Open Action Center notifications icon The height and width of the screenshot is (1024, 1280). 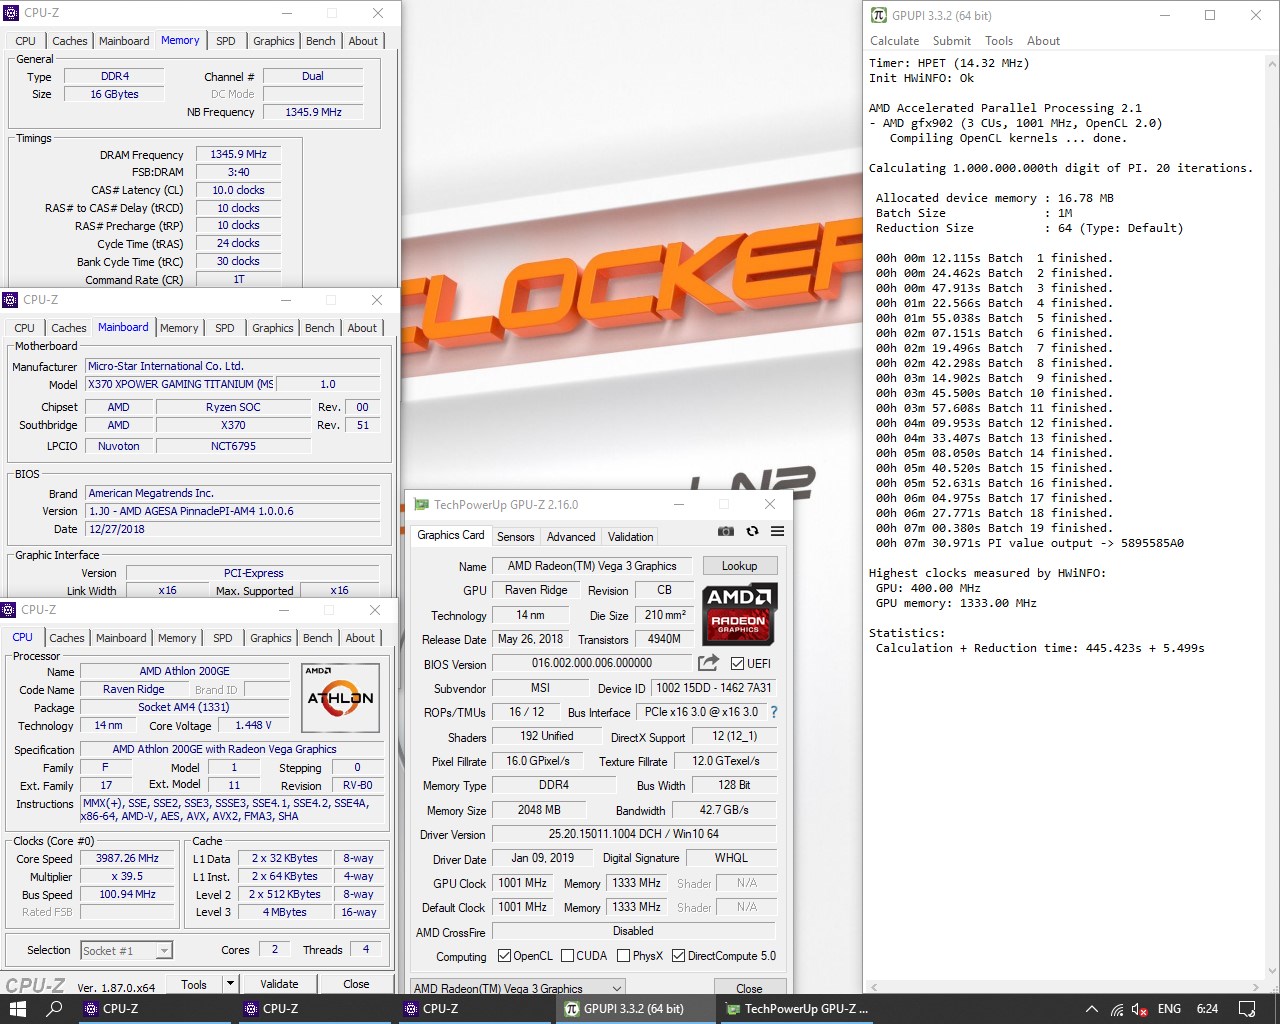[x=1247, y=1009]
